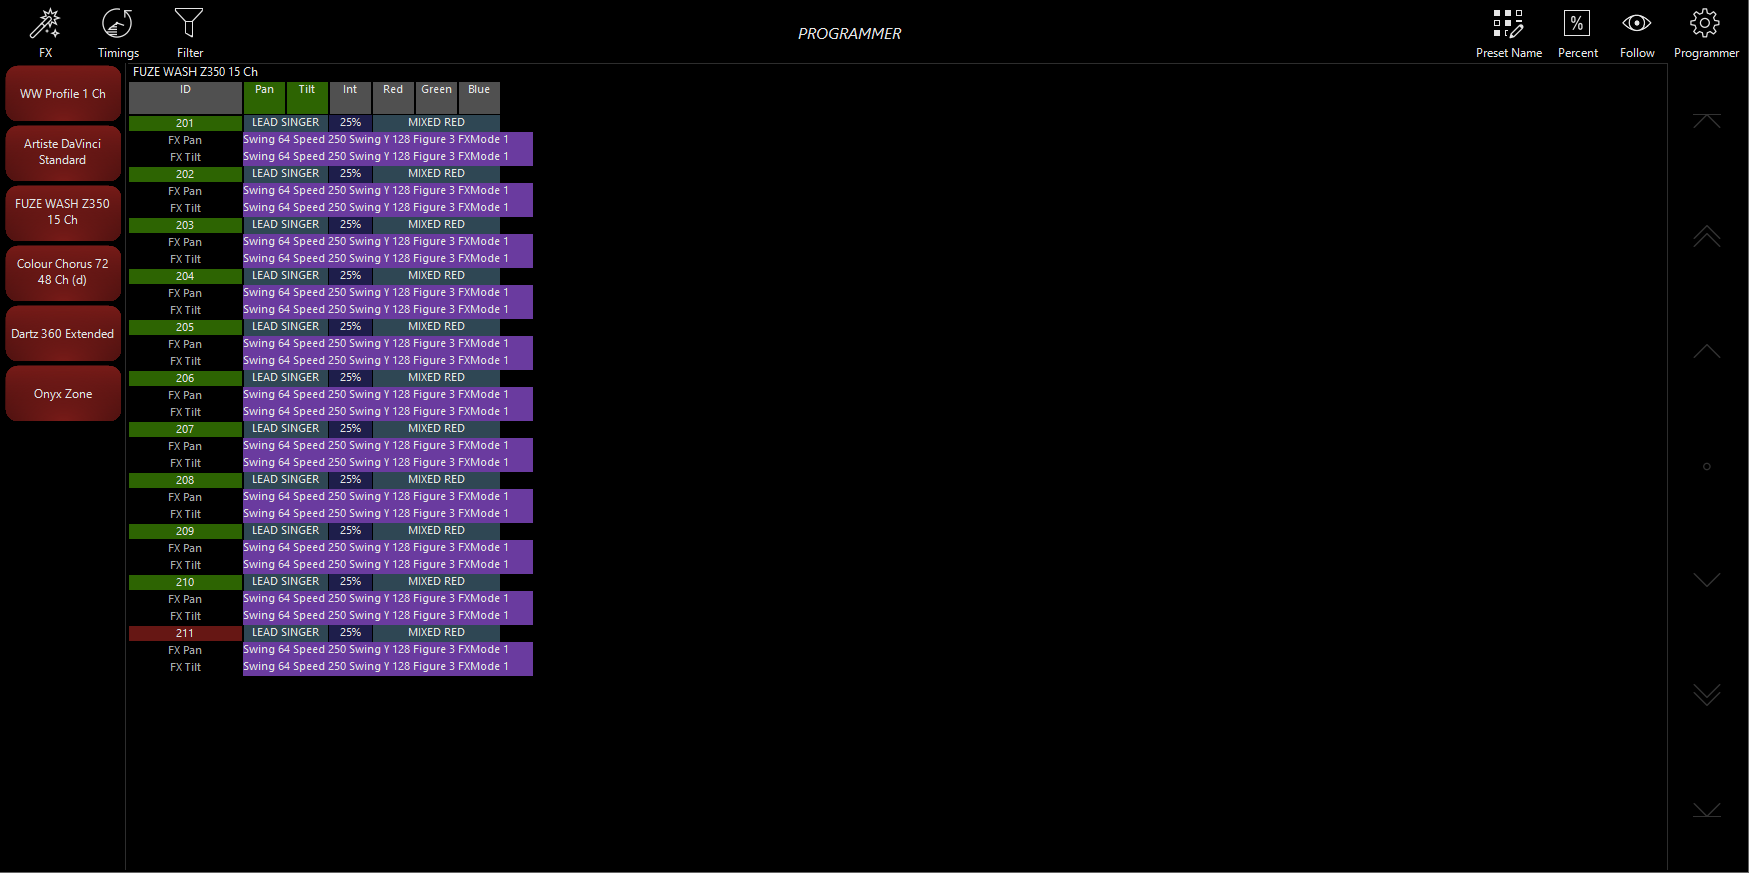
Task: Step down with the single chevron down
Action: 1707,580
